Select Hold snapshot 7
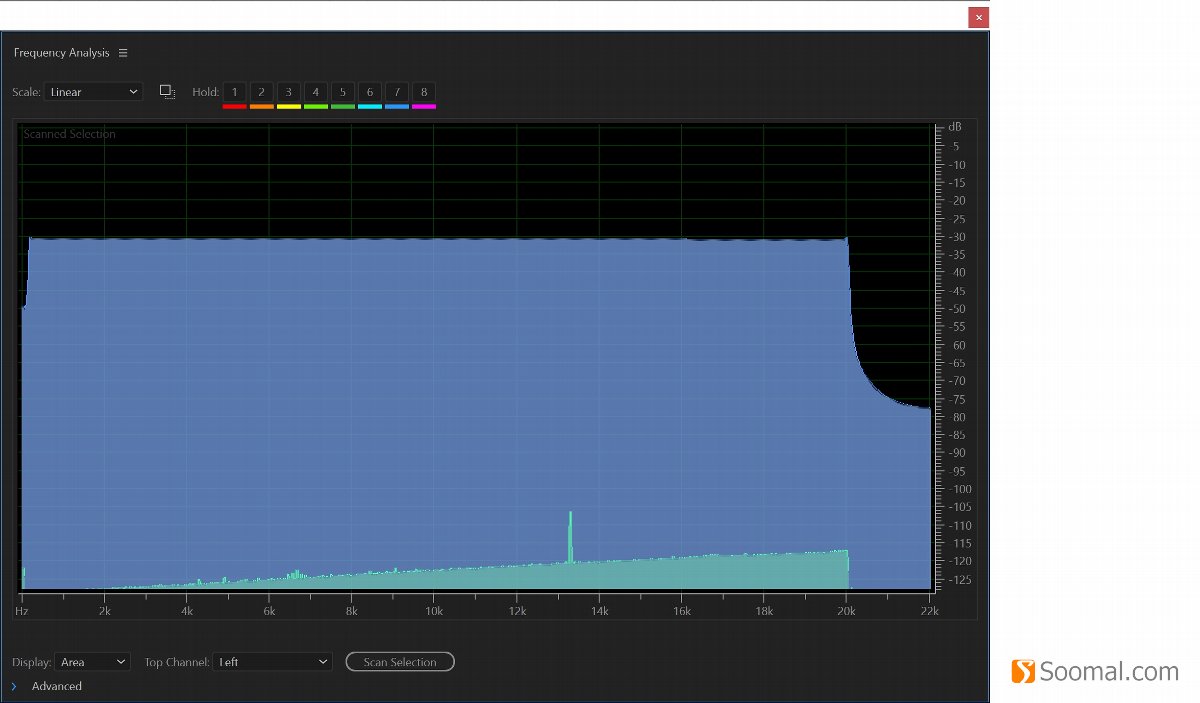Viewport: 1200px width, 703px height. 396,92
